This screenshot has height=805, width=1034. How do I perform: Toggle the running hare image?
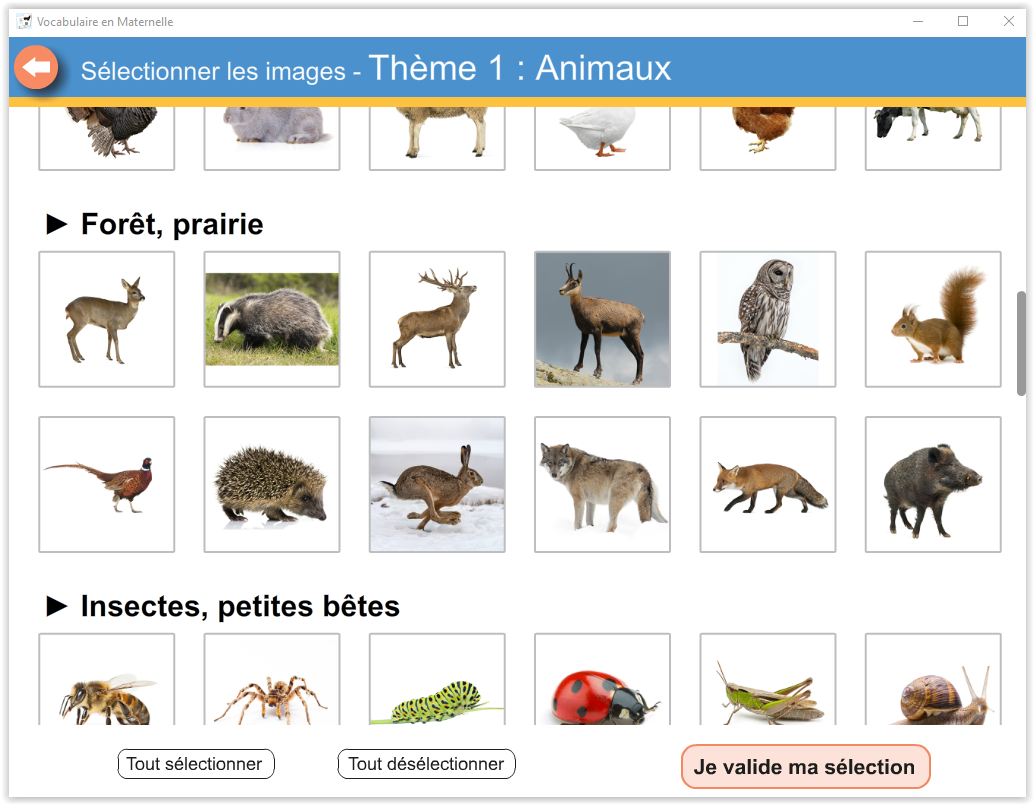(437, 484)
